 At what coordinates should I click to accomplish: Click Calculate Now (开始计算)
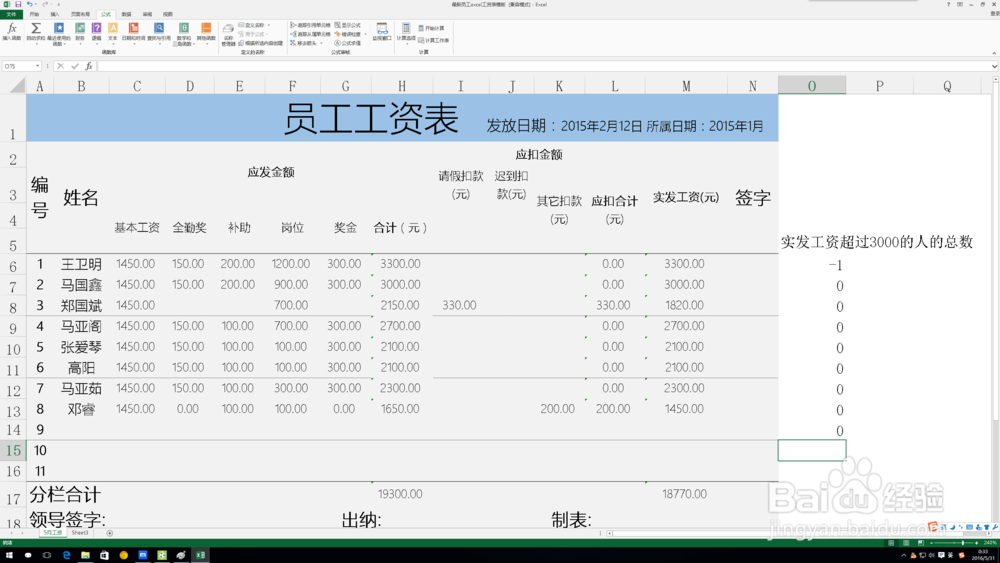[x=432, y=28]
